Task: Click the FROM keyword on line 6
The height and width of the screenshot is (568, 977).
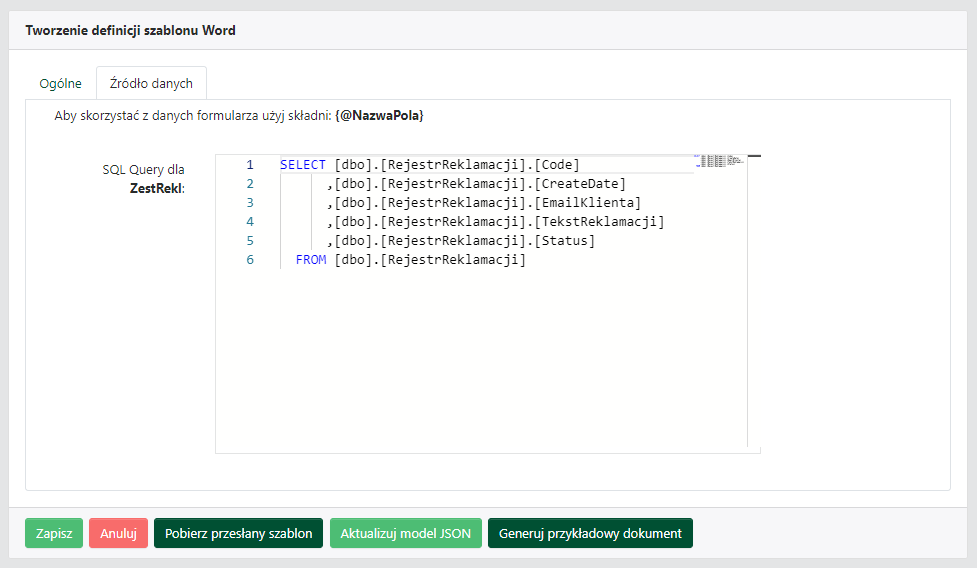Action: [311, 260]
